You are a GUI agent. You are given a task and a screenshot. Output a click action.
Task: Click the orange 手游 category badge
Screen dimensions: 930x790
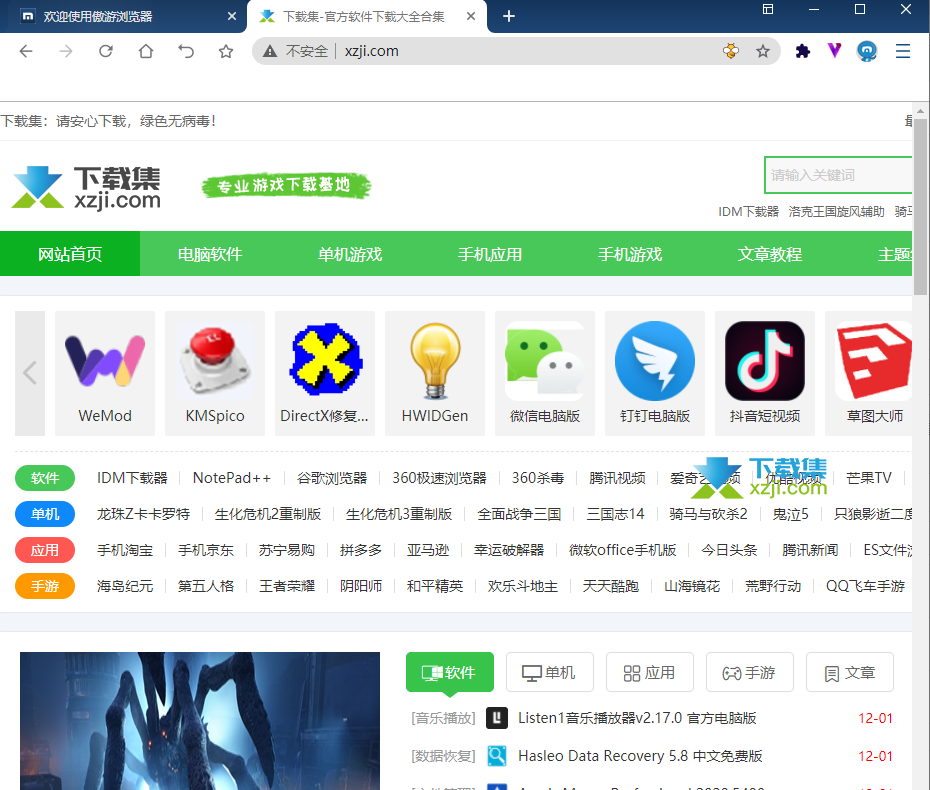[45, 587]
